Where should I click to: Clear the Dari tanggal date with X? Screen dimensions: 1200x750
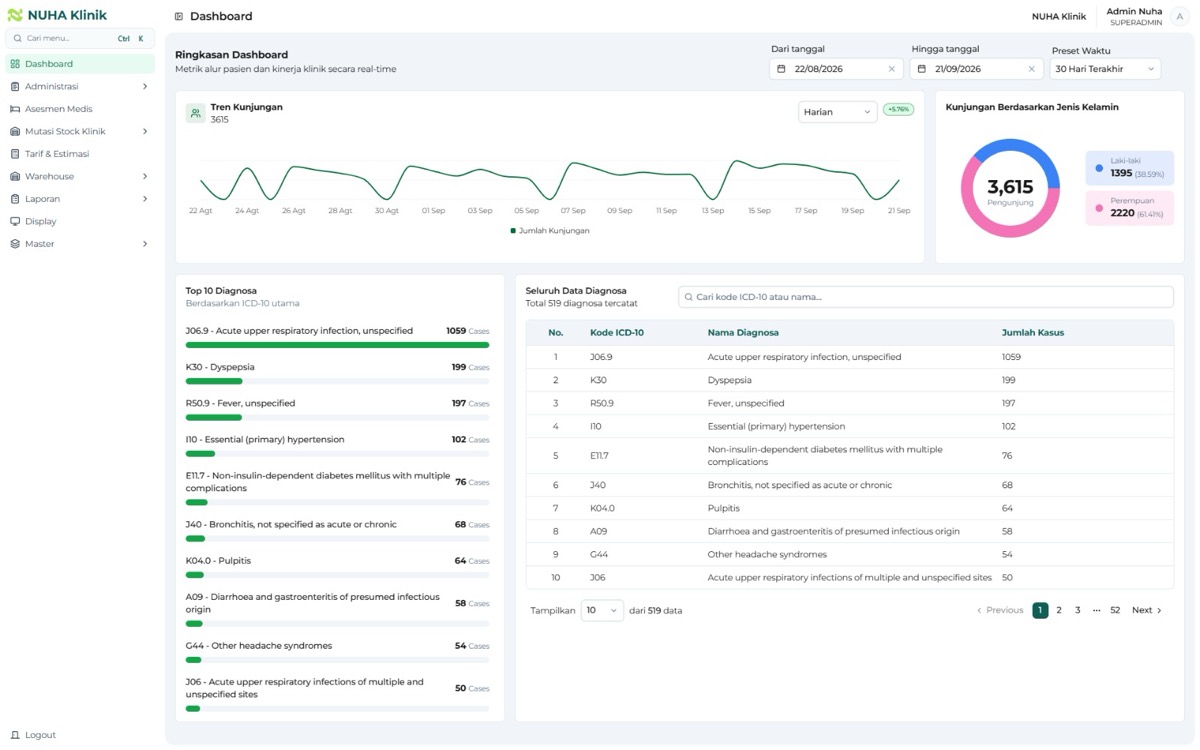pos(892,69)
